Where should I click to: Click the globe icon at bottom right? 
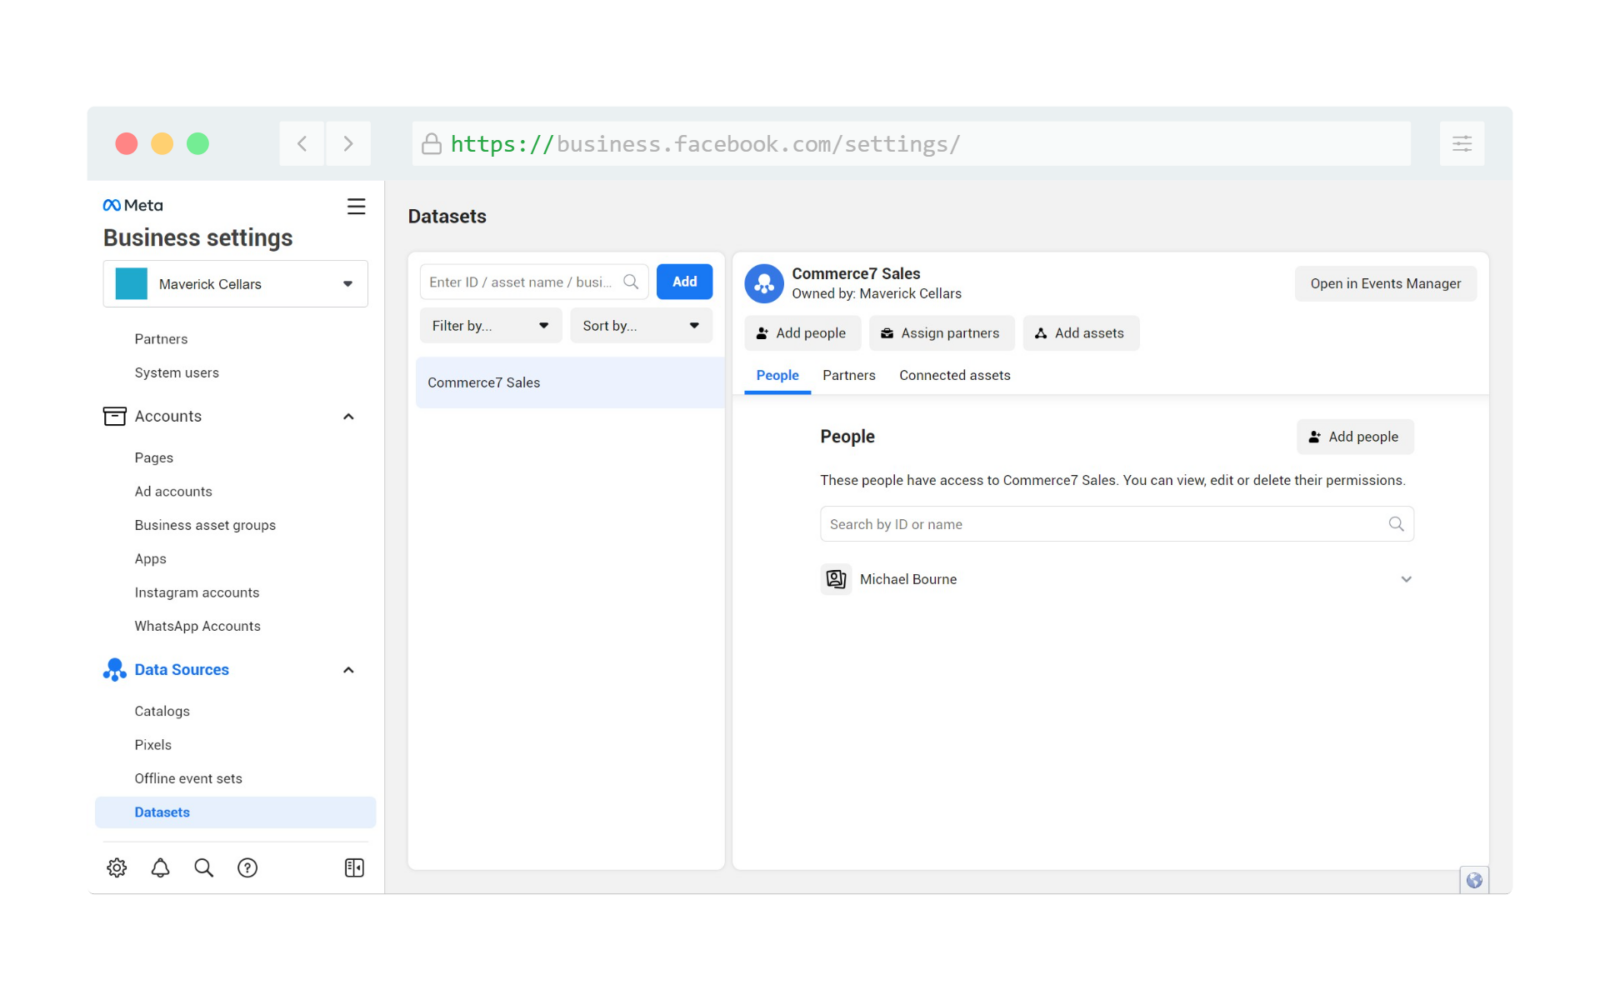[x=1474, y=880]
